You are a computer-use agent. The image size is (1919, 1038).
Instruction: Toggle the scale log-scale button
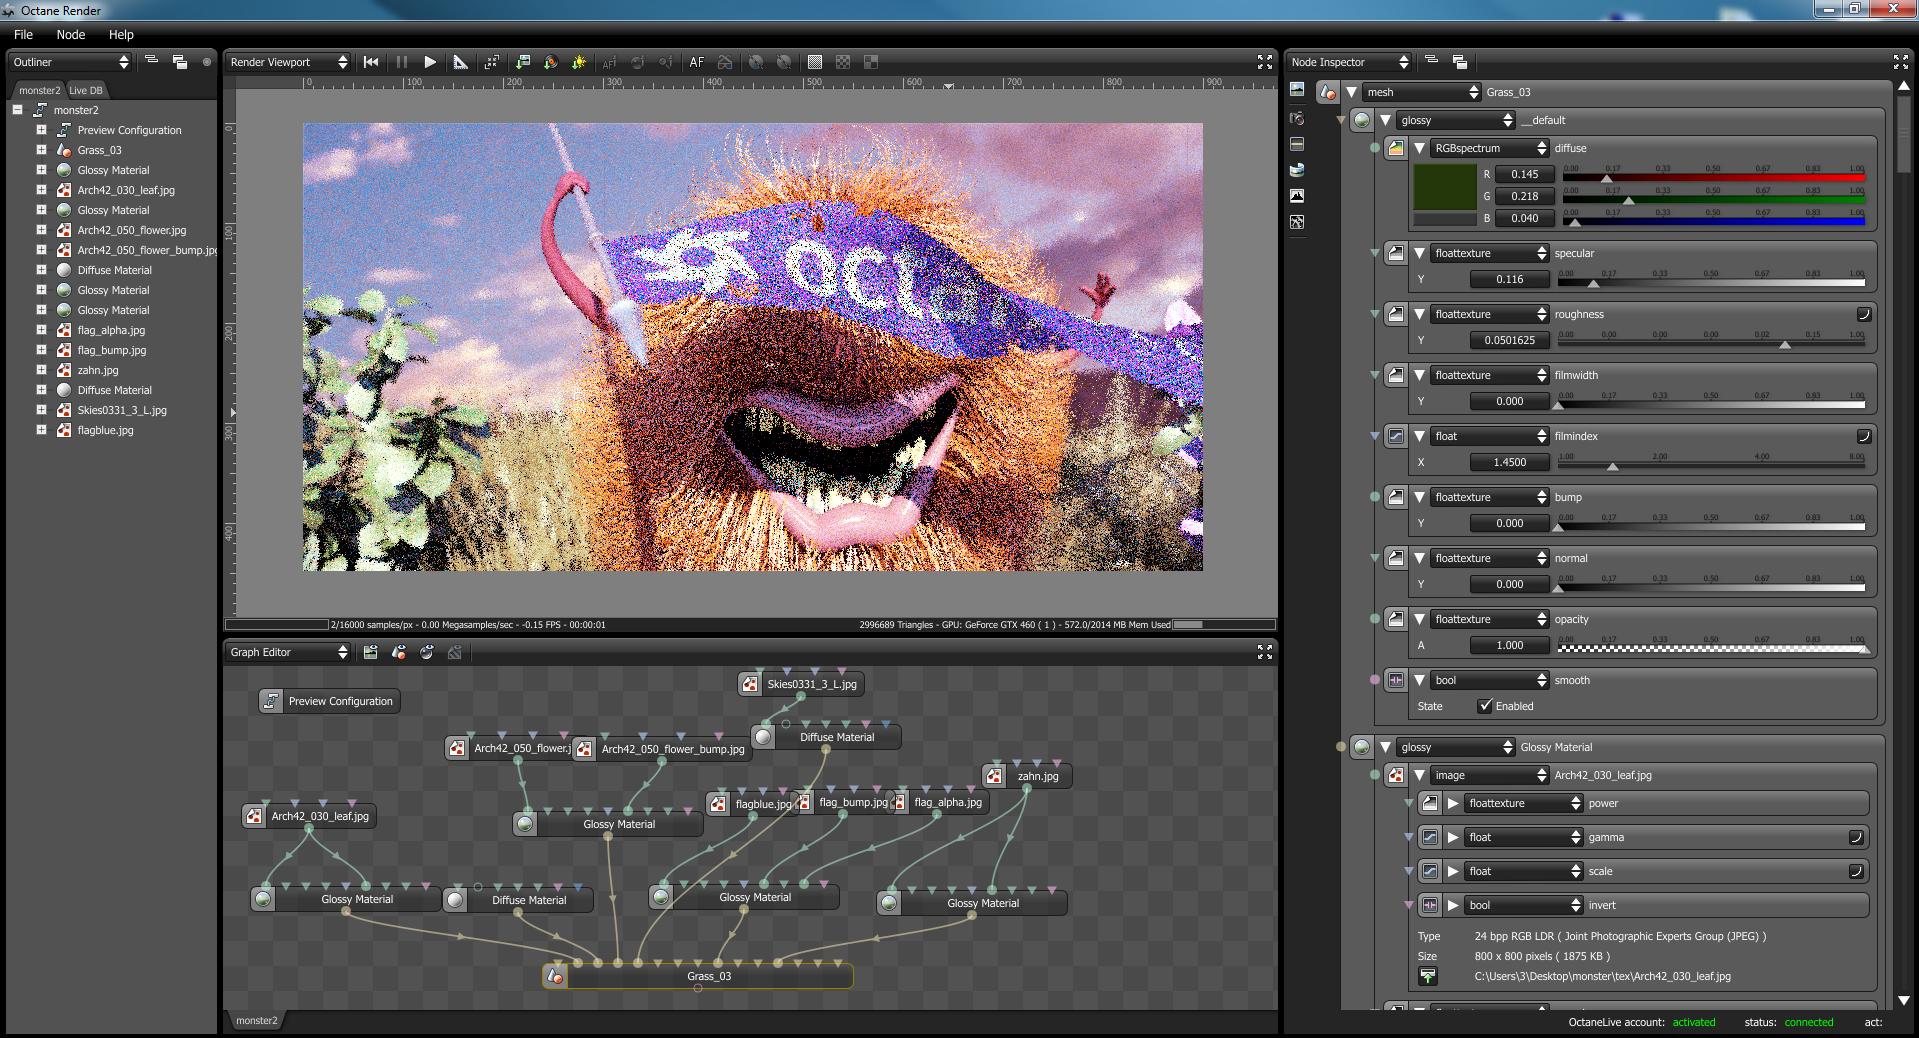point(1855,871)
